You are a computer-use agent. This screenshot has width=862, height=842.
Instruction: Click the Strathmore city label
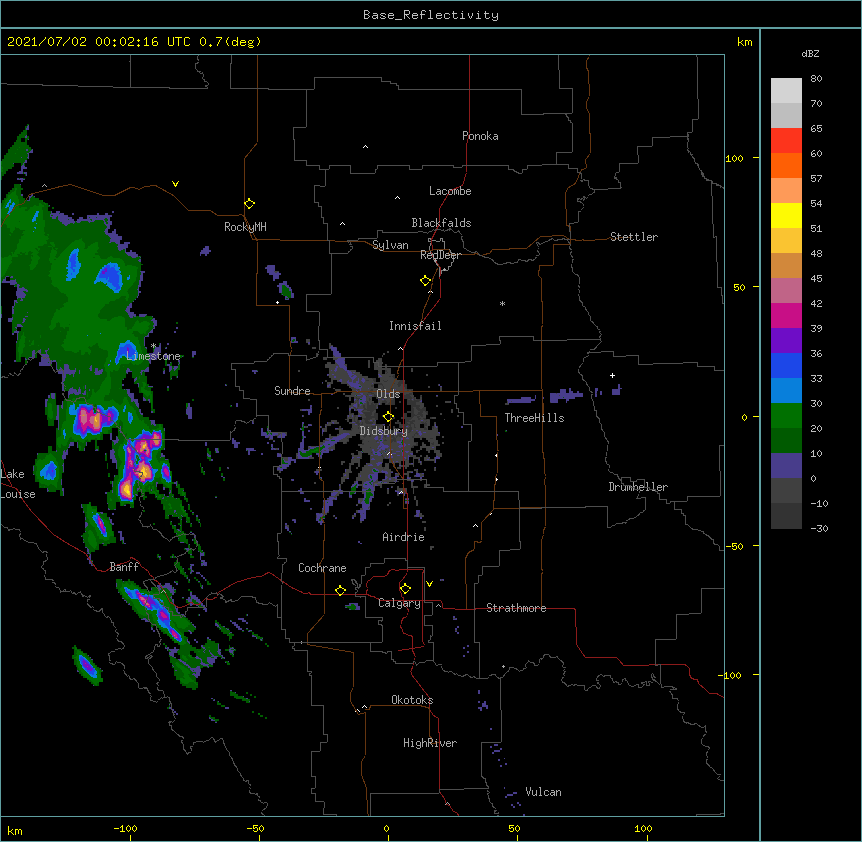[516, 608]
